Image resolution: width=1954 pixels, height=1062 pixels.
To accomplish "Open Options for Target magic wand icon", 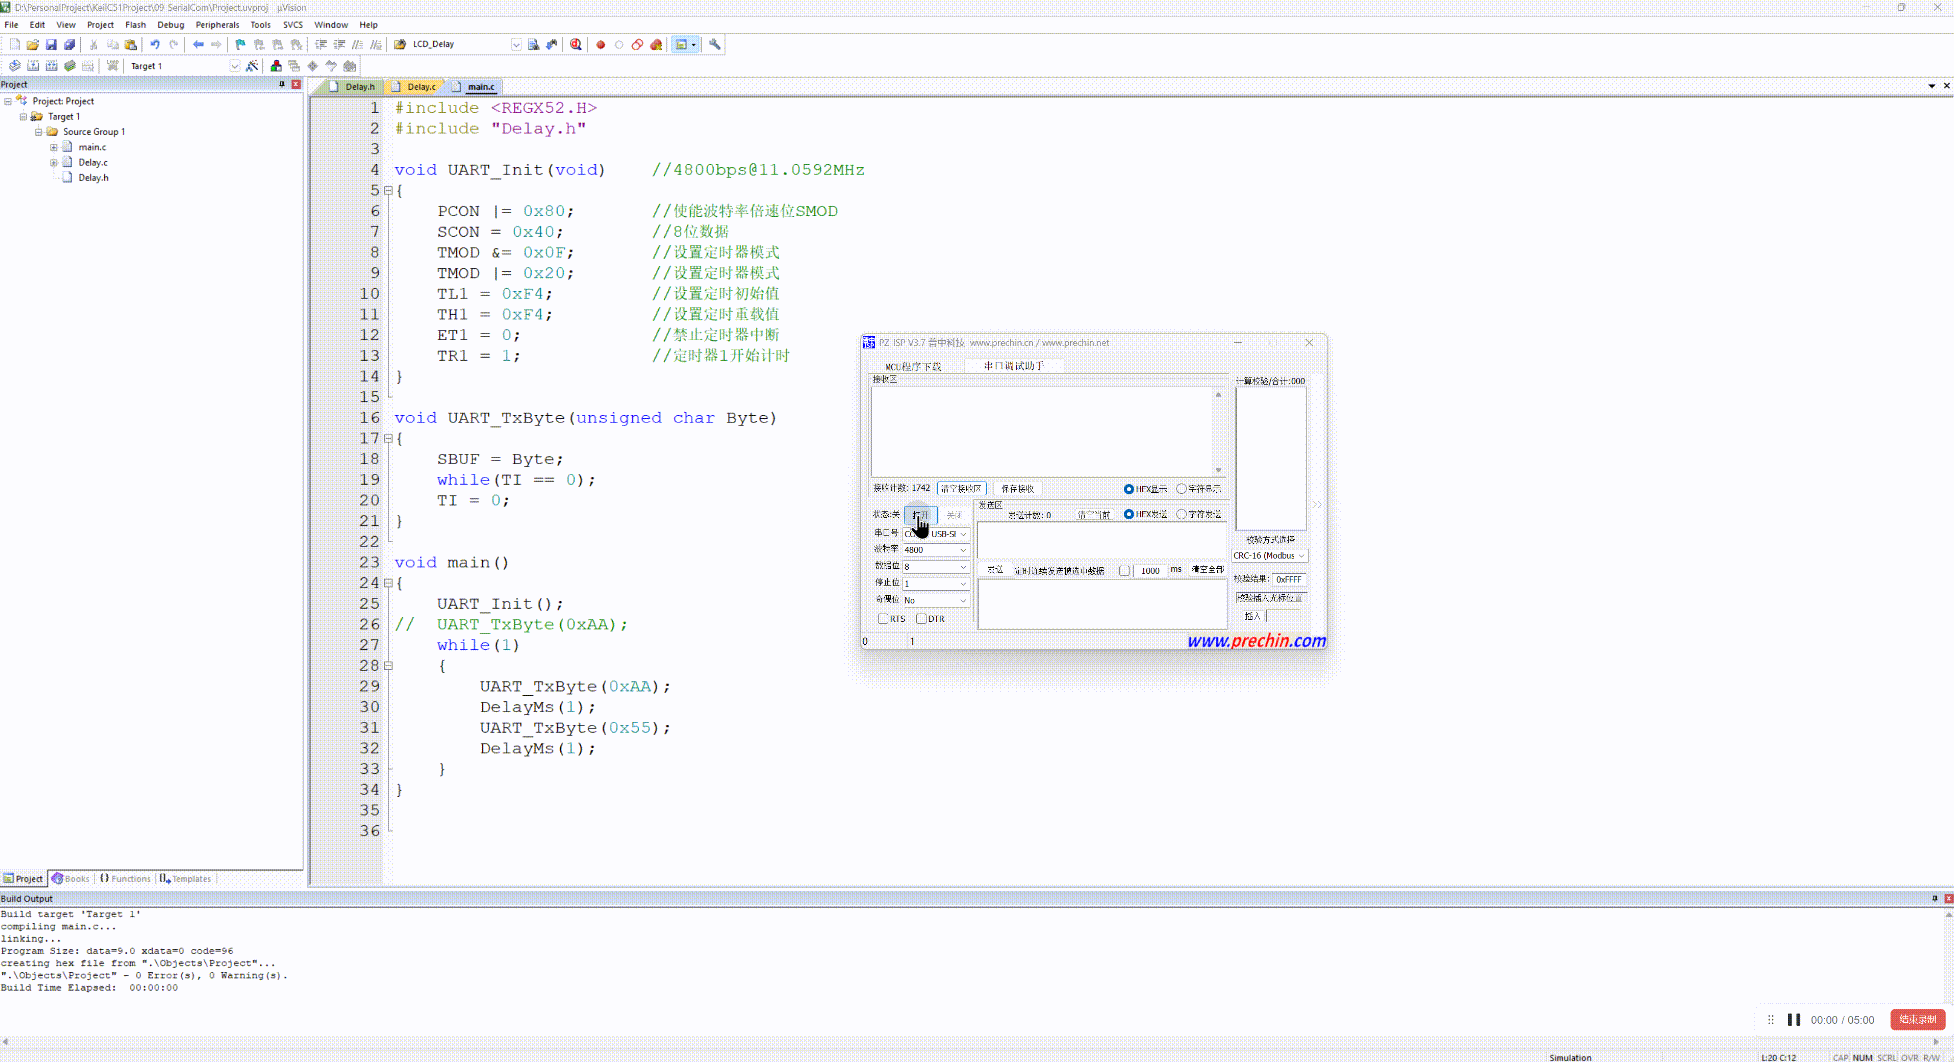I will [252, 66].
